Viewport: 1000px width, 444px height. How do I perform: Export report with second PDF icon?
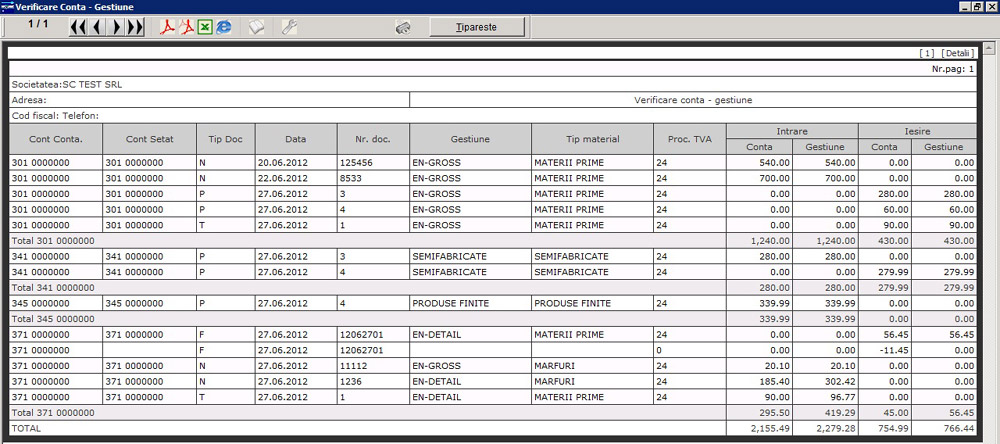(x=186, y=27)
